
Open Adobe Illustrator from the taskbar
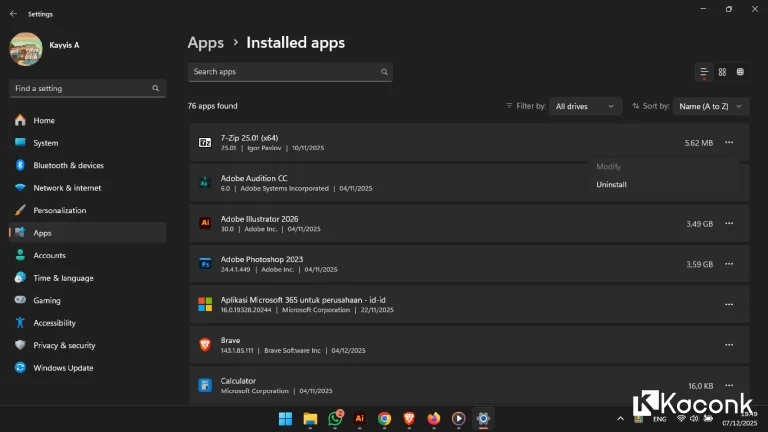point(360,419)
